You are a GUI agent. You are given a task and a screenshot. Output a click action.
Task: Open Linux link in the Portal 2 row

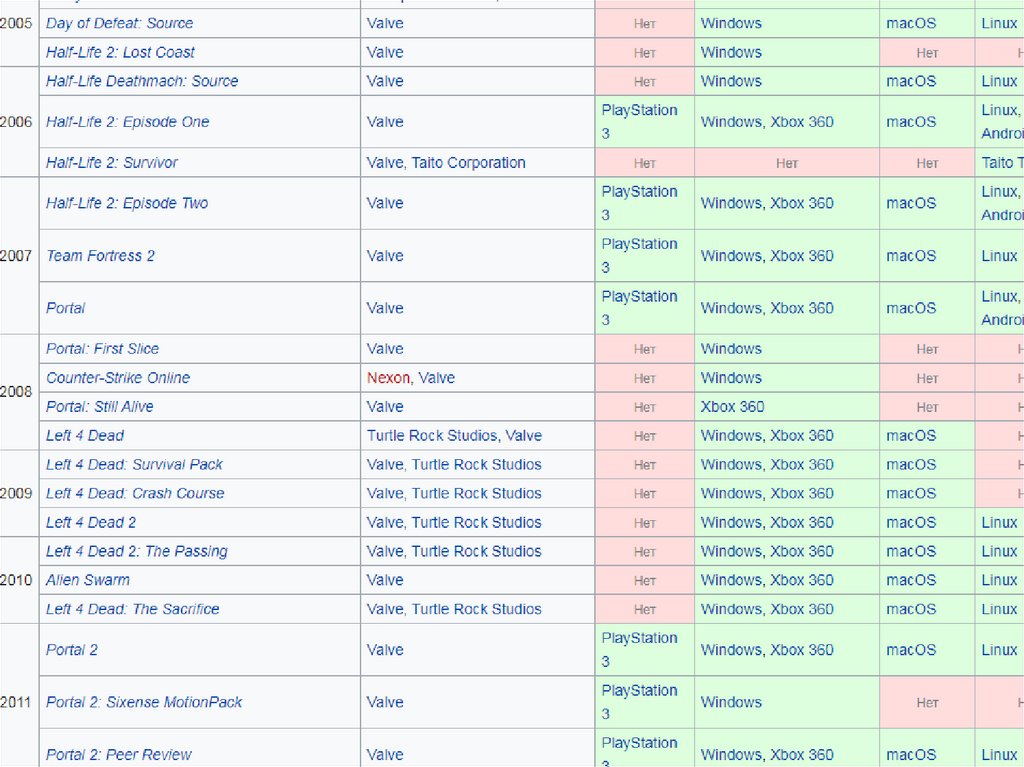(x=999, y=650)
